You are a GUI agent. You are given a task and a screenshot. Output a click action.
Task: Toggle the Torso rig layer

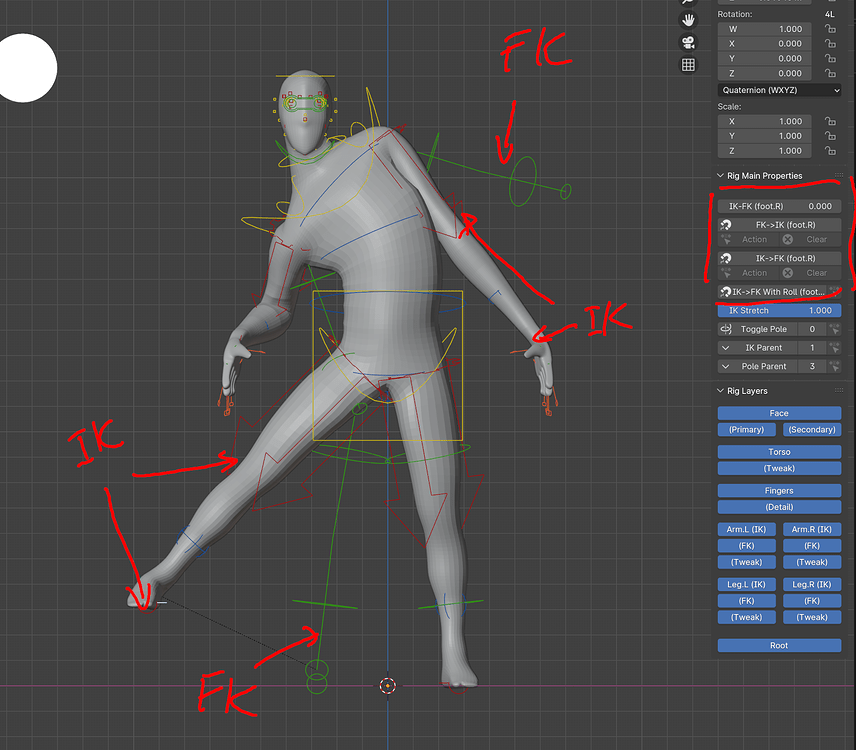click(x=779, y=452)
